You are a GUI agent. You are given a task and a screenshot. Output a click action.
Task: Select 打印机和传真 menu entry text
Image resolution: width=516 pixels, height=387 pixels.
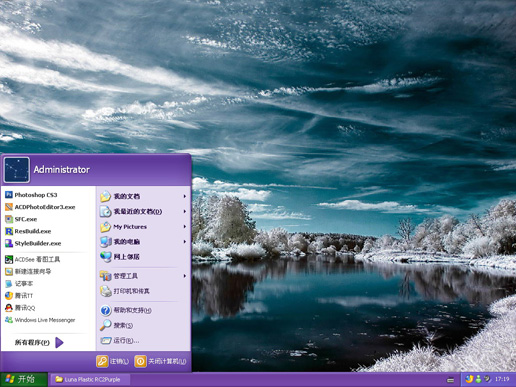pos(131,291)
